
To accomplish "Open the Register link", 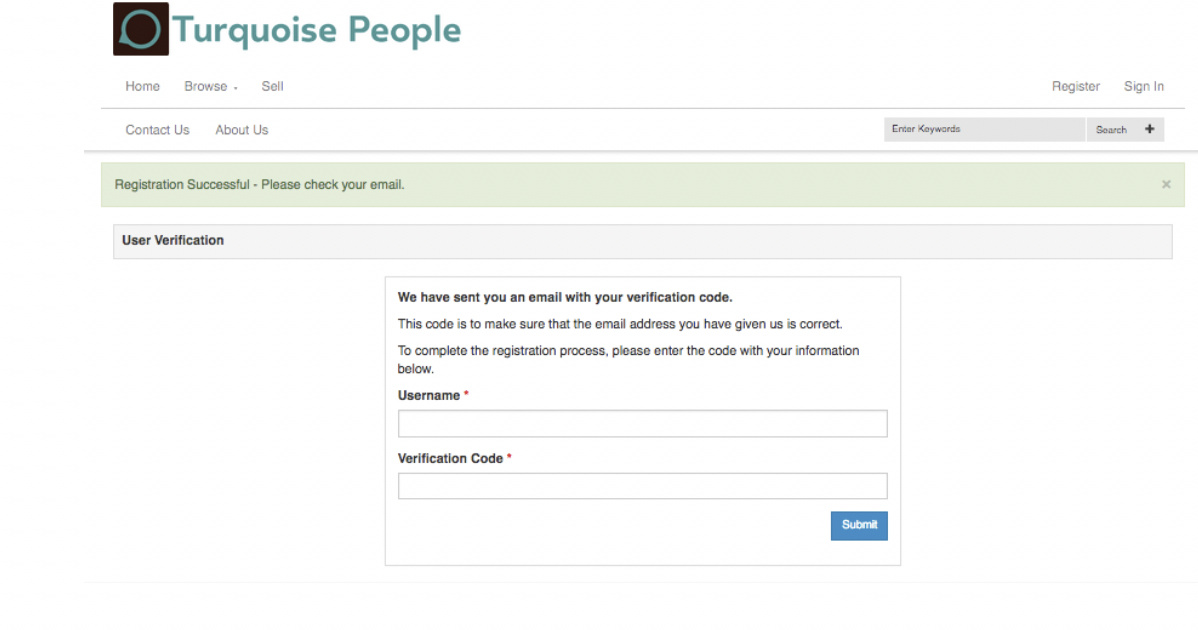I will 1075,86.
